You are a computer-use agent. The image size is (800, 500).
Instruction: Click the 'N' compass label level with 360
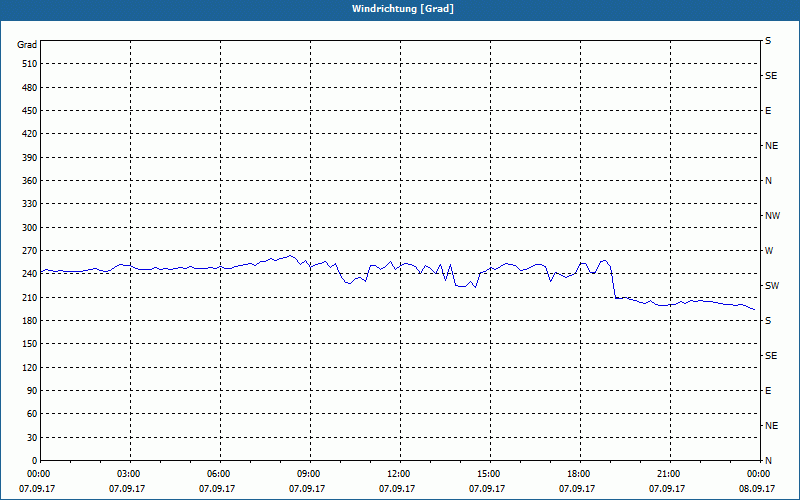[768, 181]
